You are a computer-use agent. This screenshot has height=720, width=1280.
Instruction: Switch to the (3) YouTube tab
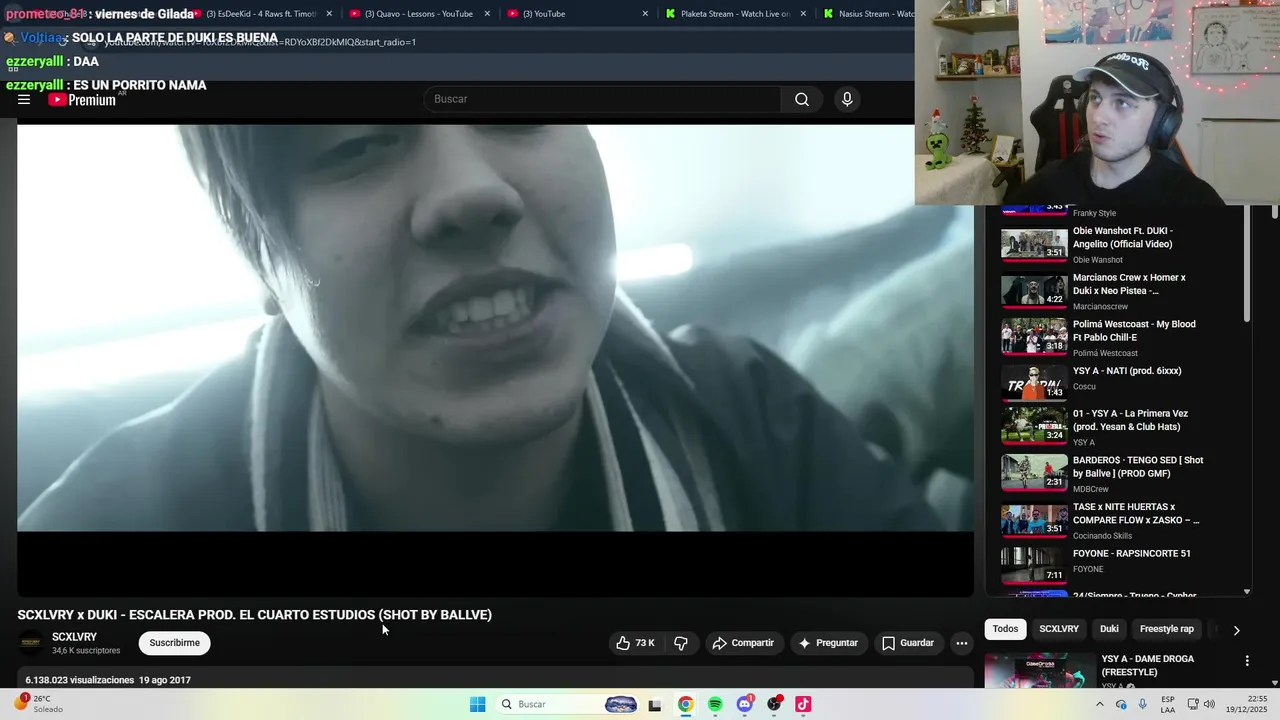pyautogui.click(x=577, y=14)
